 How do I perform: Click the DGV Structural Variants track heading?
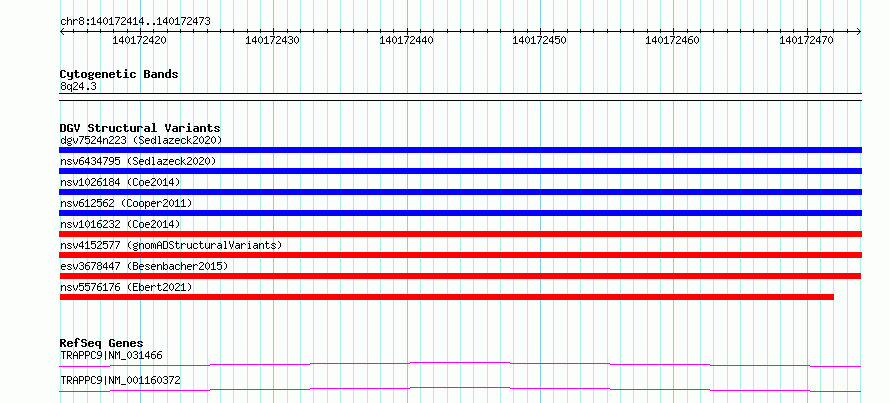140,128
